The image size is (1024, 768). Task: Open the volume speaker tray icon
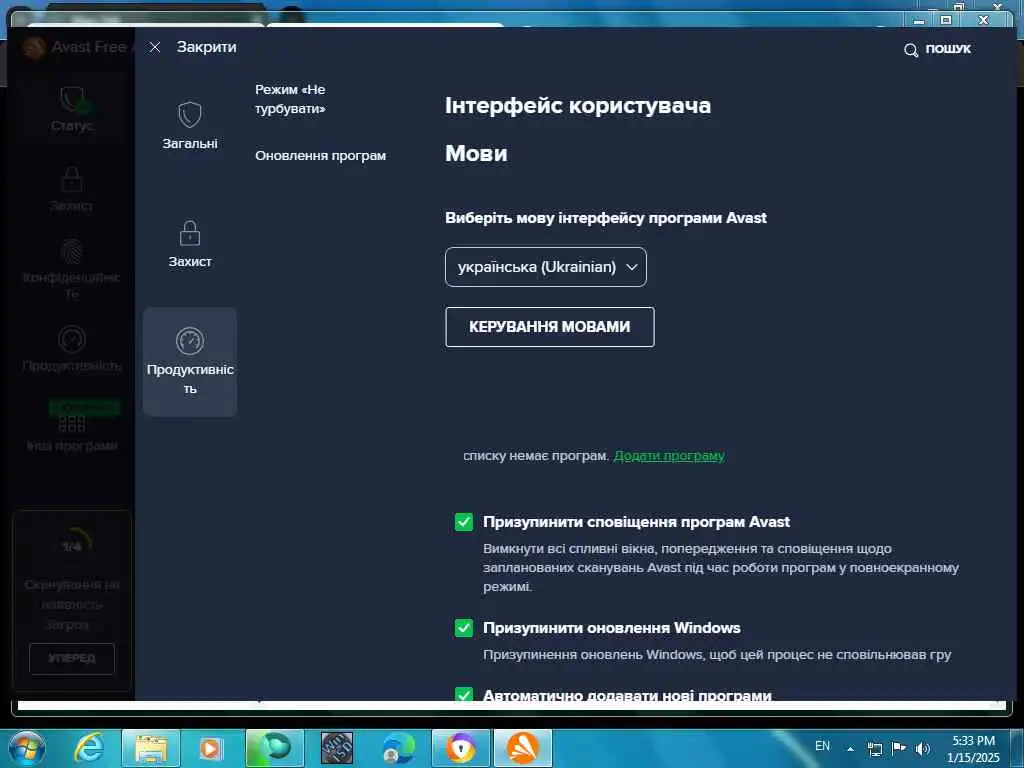922,749
